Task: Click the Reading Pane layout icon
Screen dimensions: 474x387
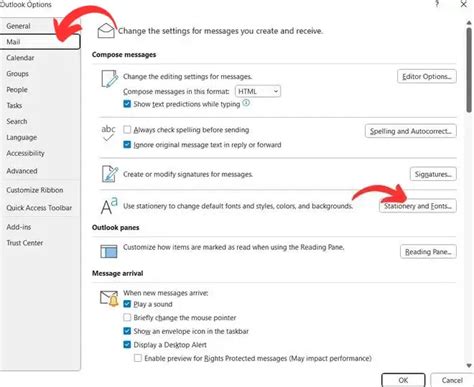Action: pos(109,251)
